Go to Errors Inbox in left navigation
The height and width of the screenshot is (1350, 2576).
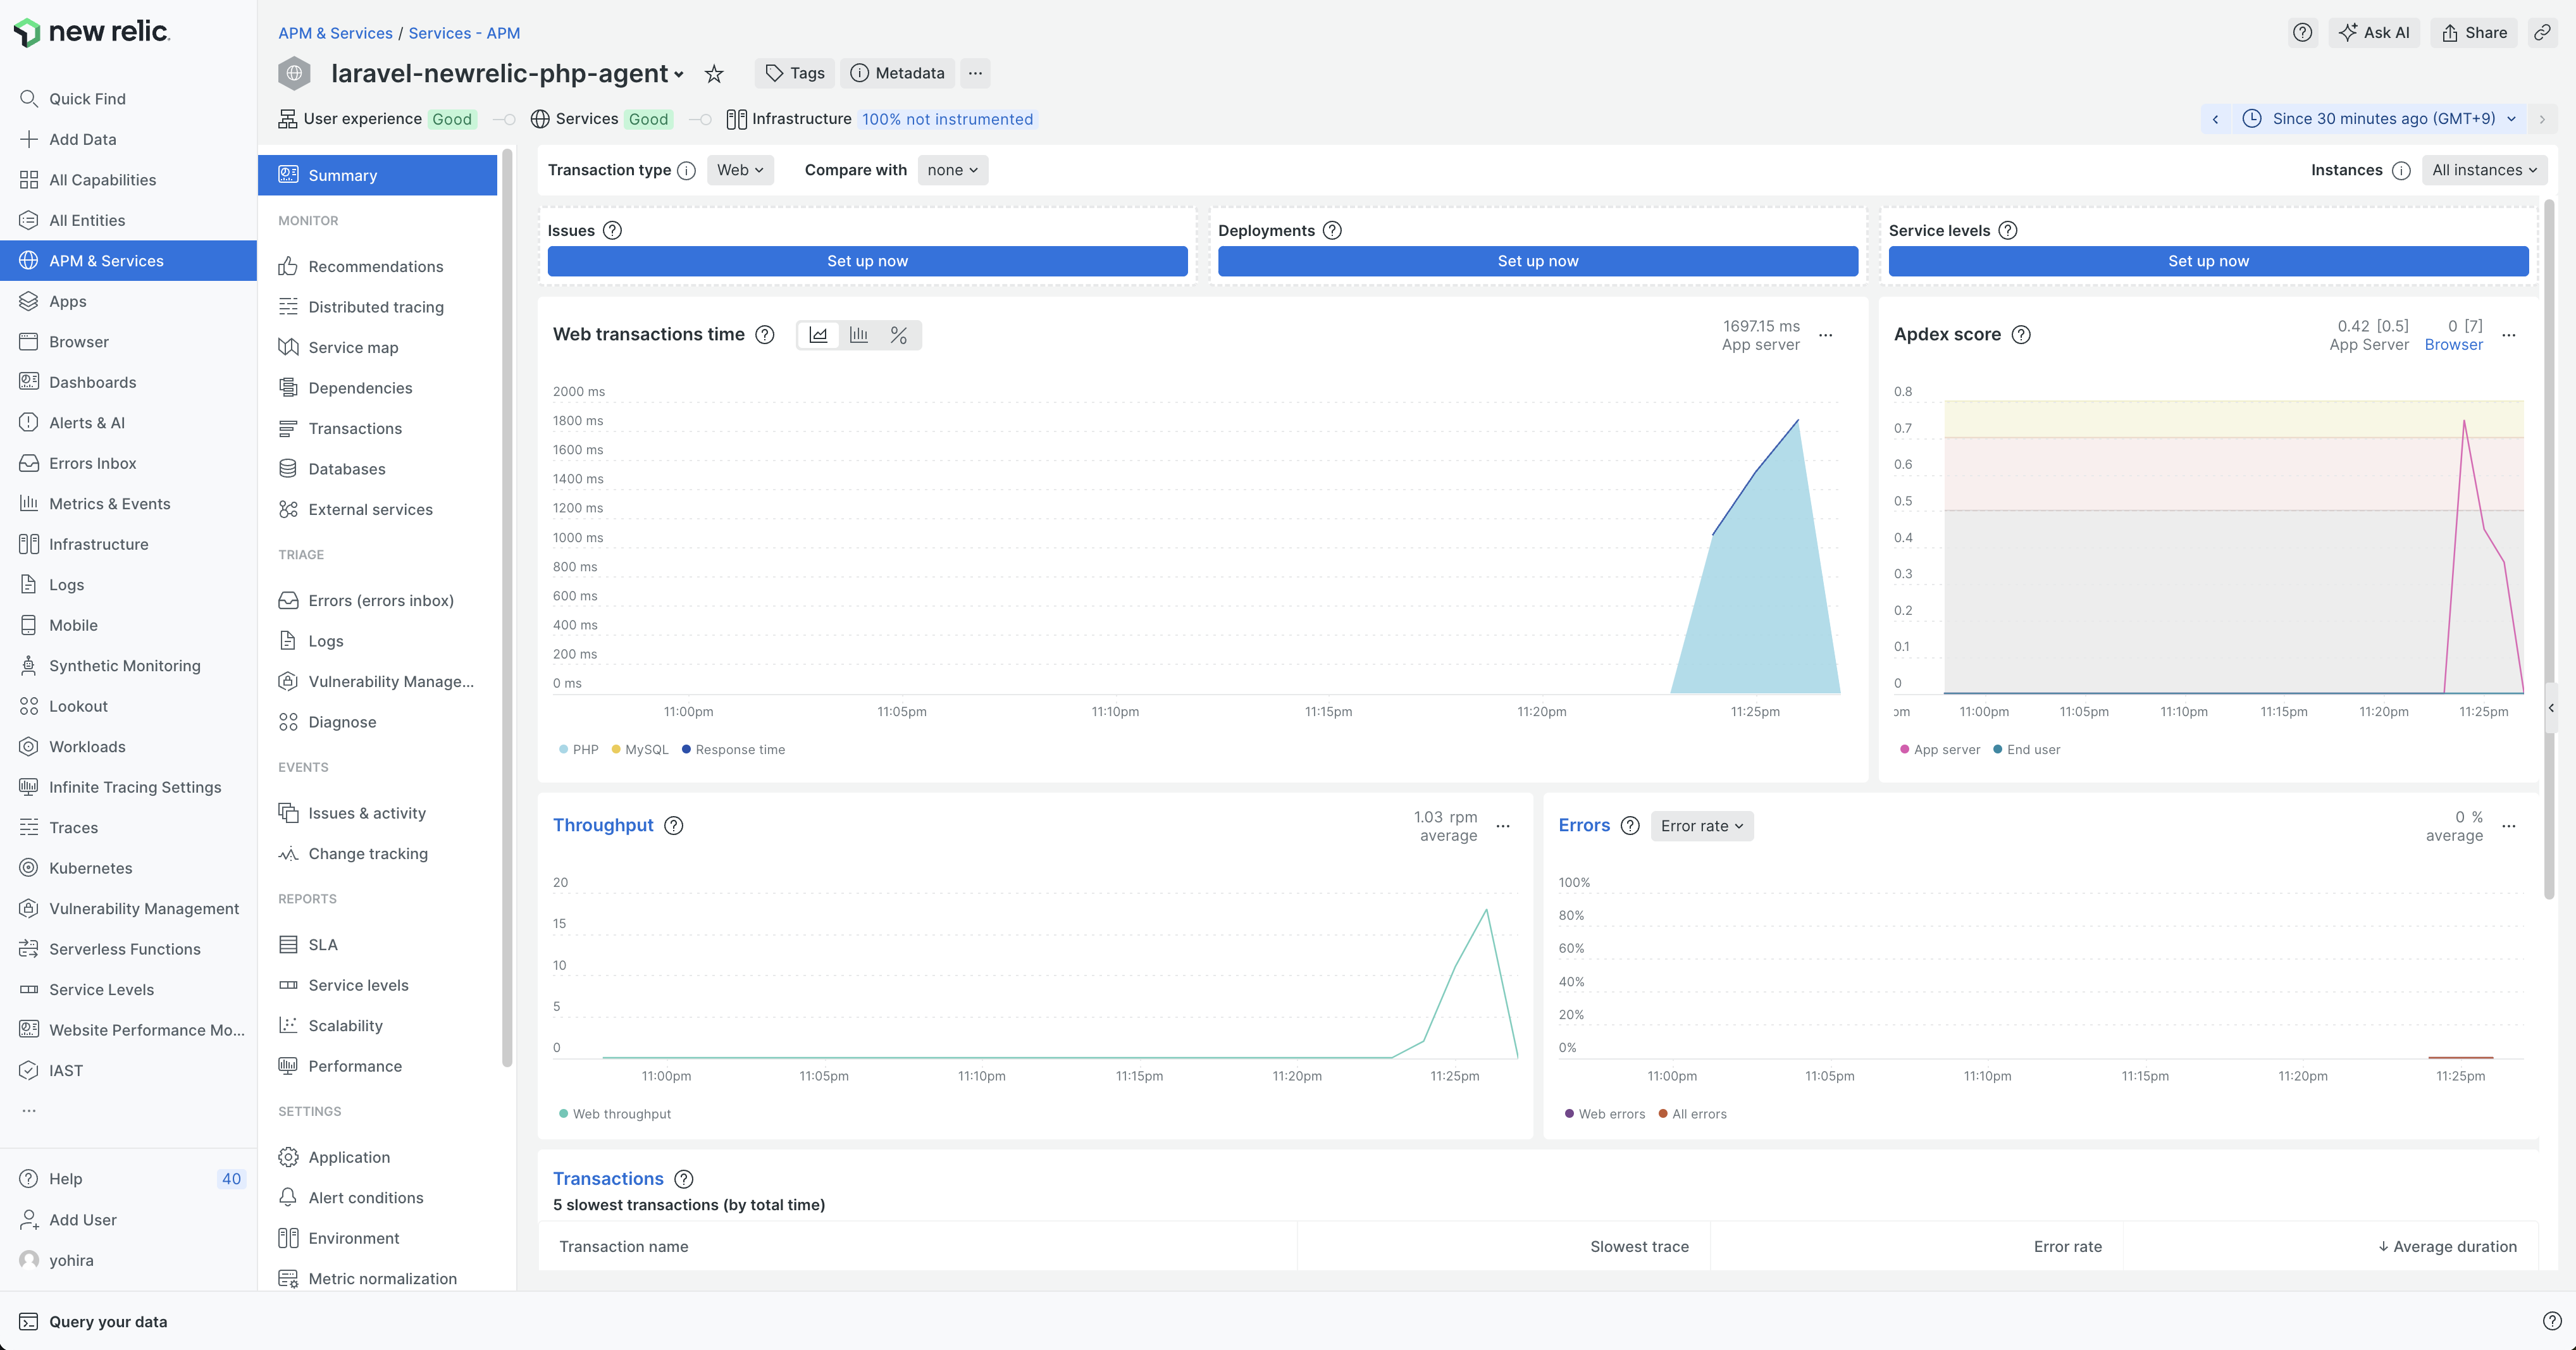pyautogui.click(x=128, y=463)
